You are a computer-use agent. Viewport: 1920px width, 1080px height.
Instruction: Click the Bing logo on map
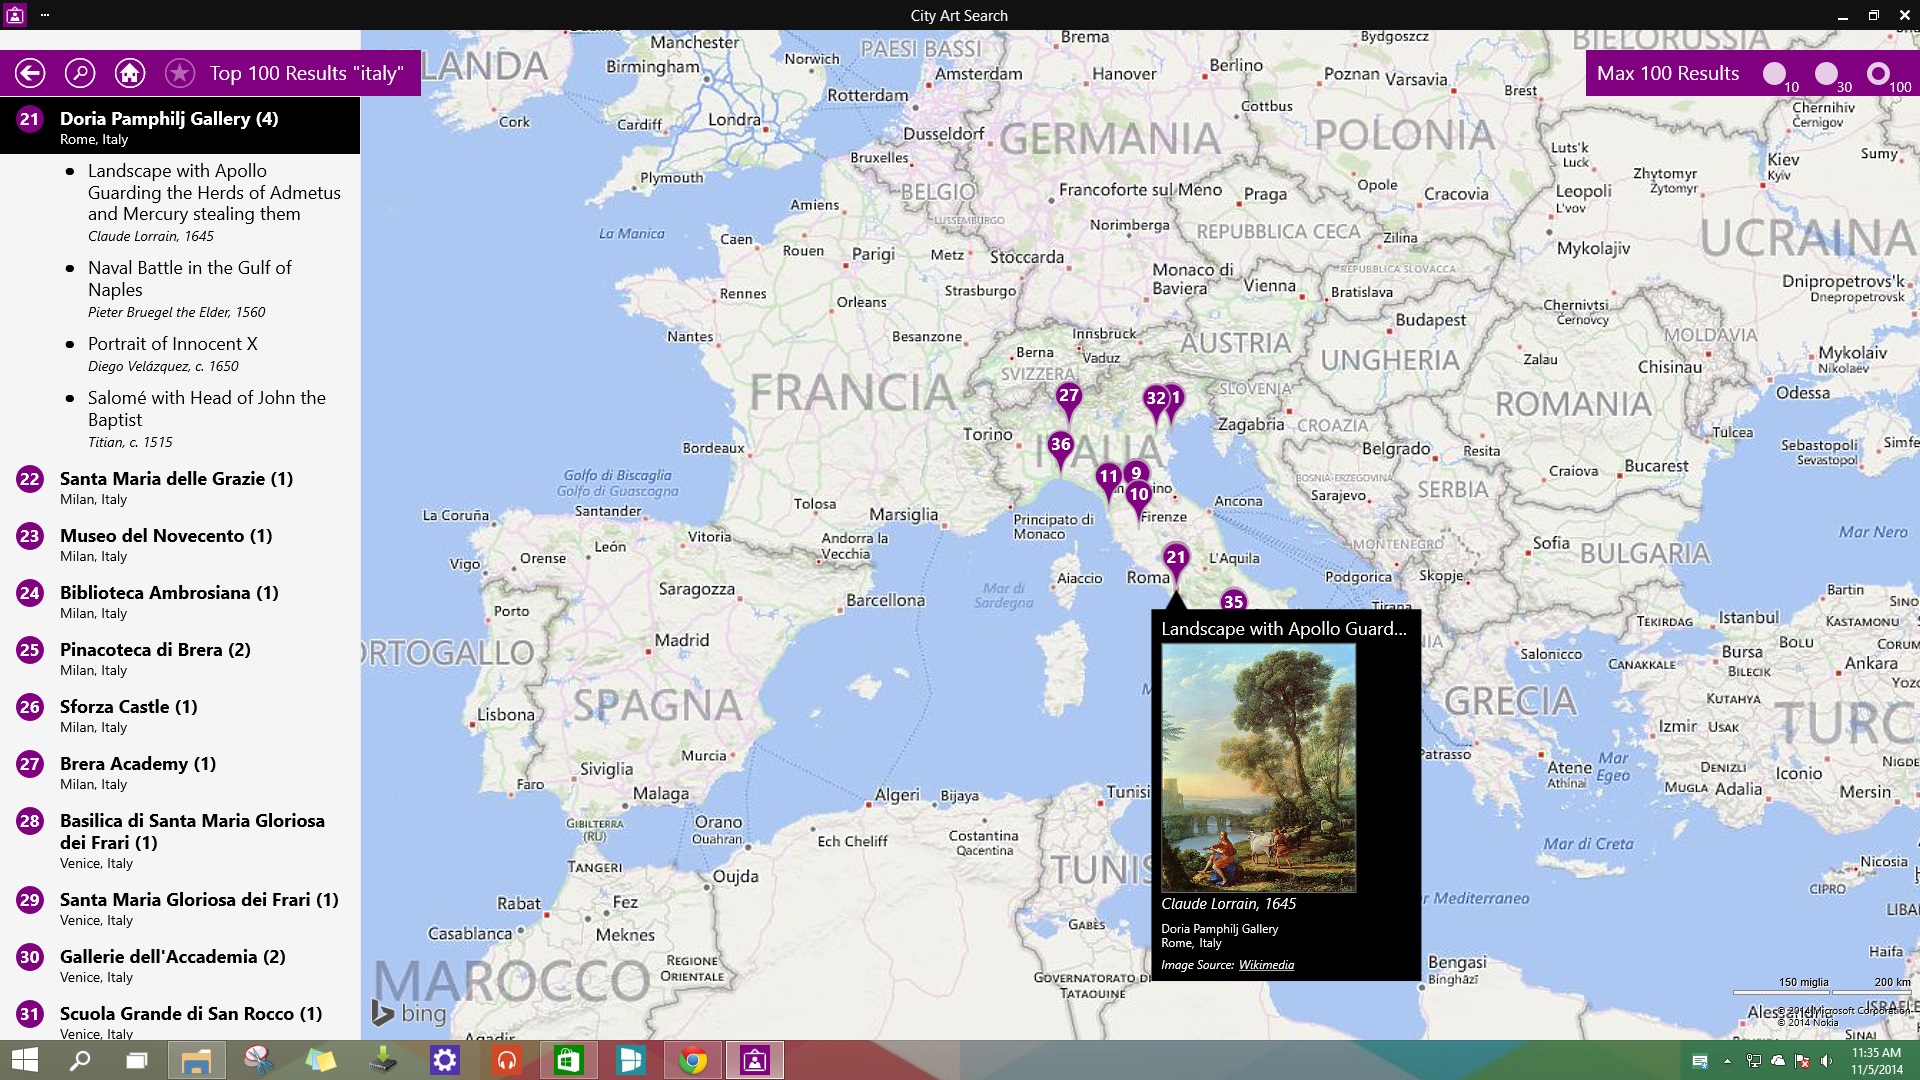pos(410,1013)
